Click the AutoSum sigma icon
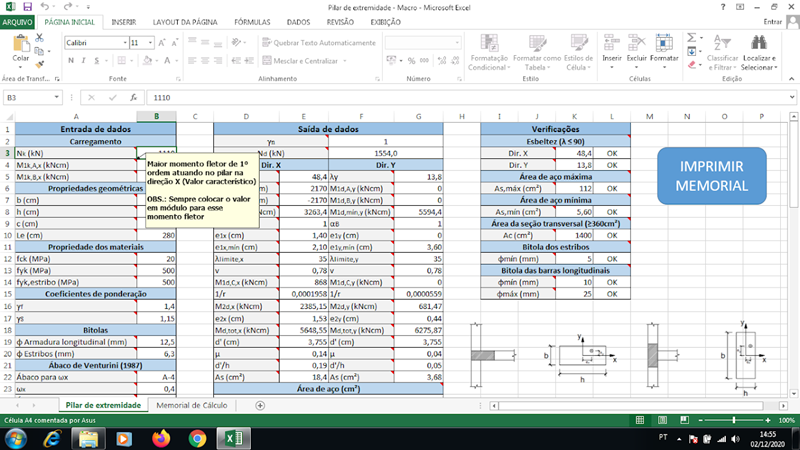 click(691, 38)
